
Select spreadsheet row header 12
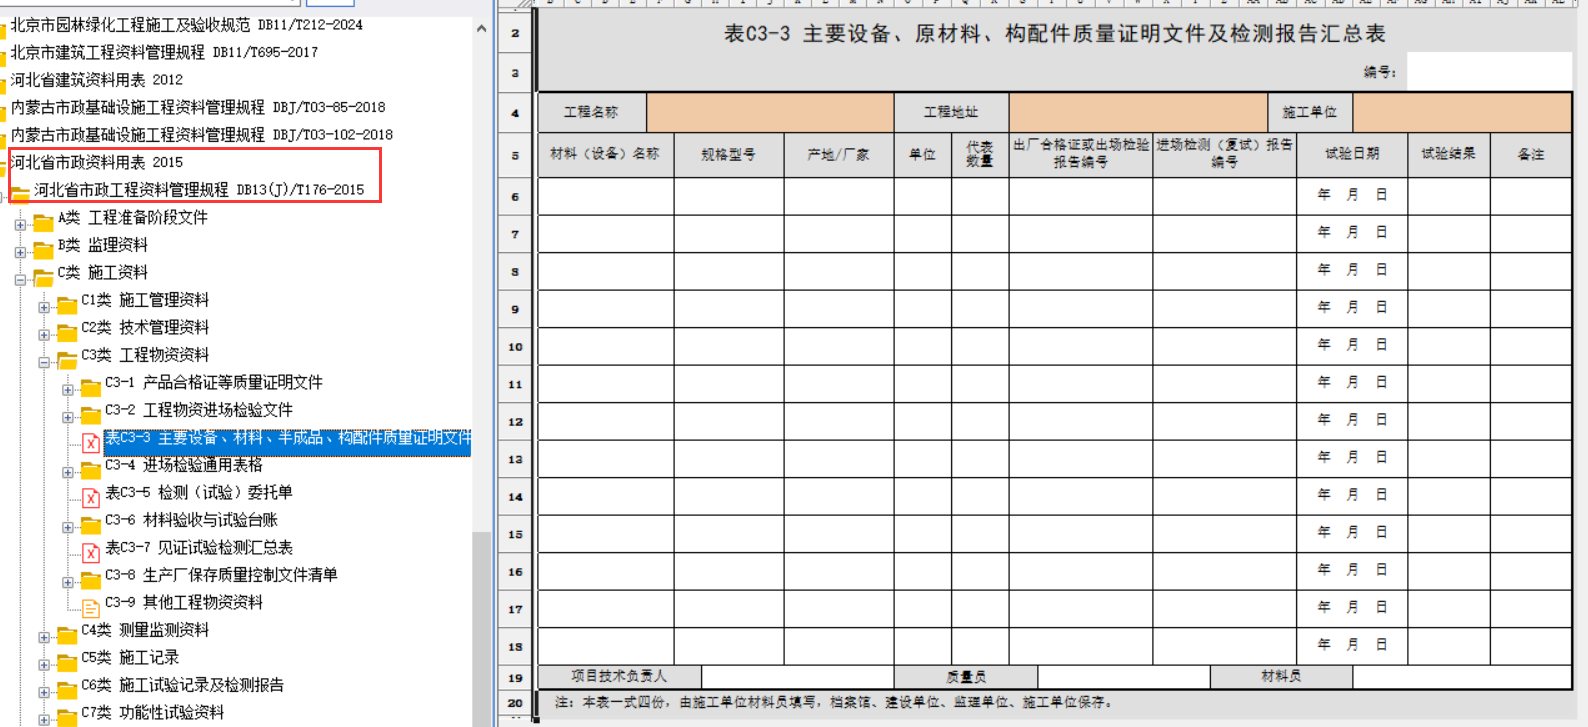(x=515, y=422)
